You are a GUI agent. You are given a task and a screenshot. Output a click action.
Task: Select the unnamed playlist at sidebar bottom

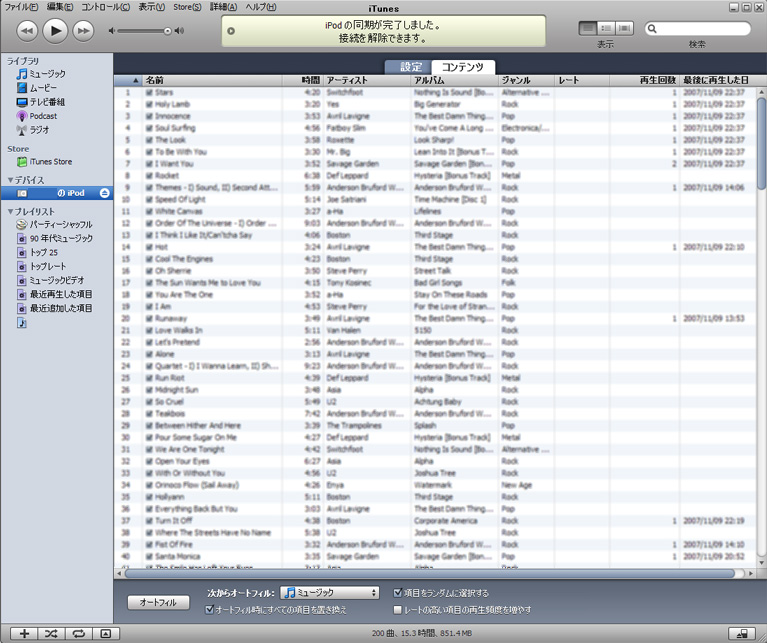click(22, 323)
